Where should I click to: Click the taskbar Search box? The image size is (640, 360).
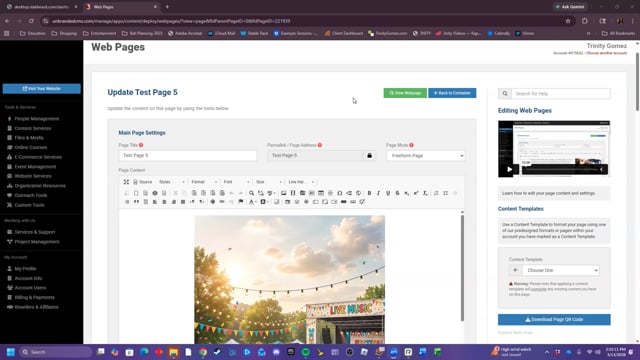(55, 352)
